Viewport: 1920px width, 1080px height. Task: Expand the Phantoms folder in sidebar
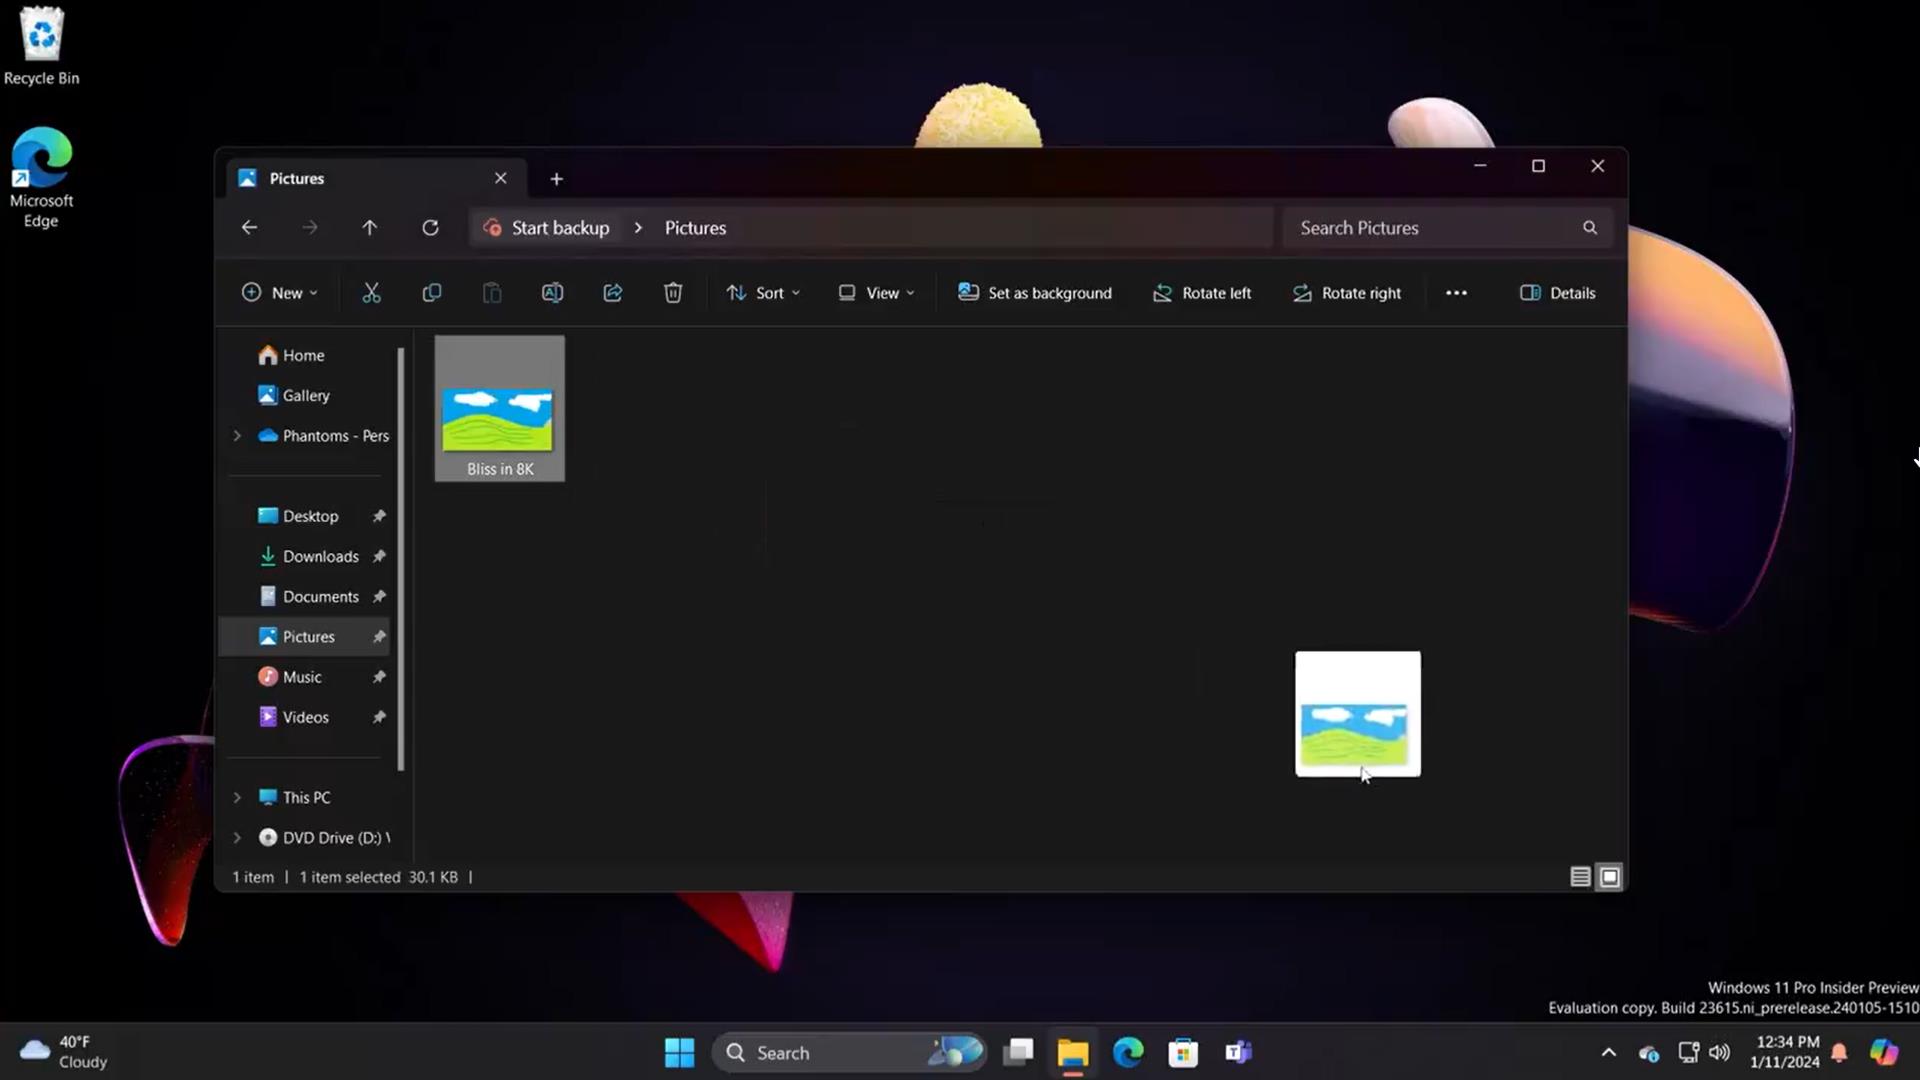click(237, 435)
